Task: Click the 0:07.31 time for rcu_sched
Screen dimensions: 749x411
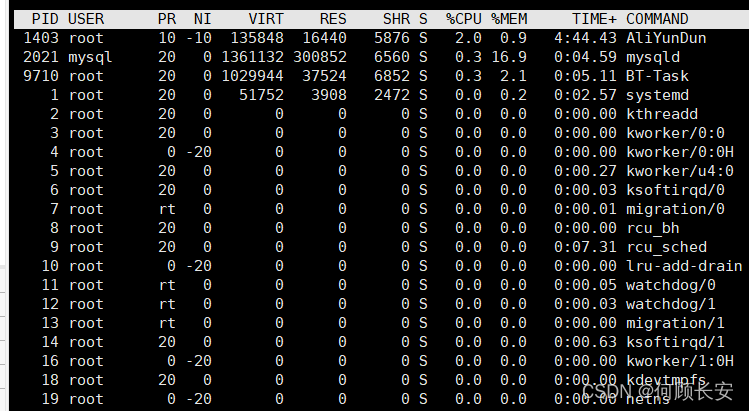Action: click(x=585, y=247)
